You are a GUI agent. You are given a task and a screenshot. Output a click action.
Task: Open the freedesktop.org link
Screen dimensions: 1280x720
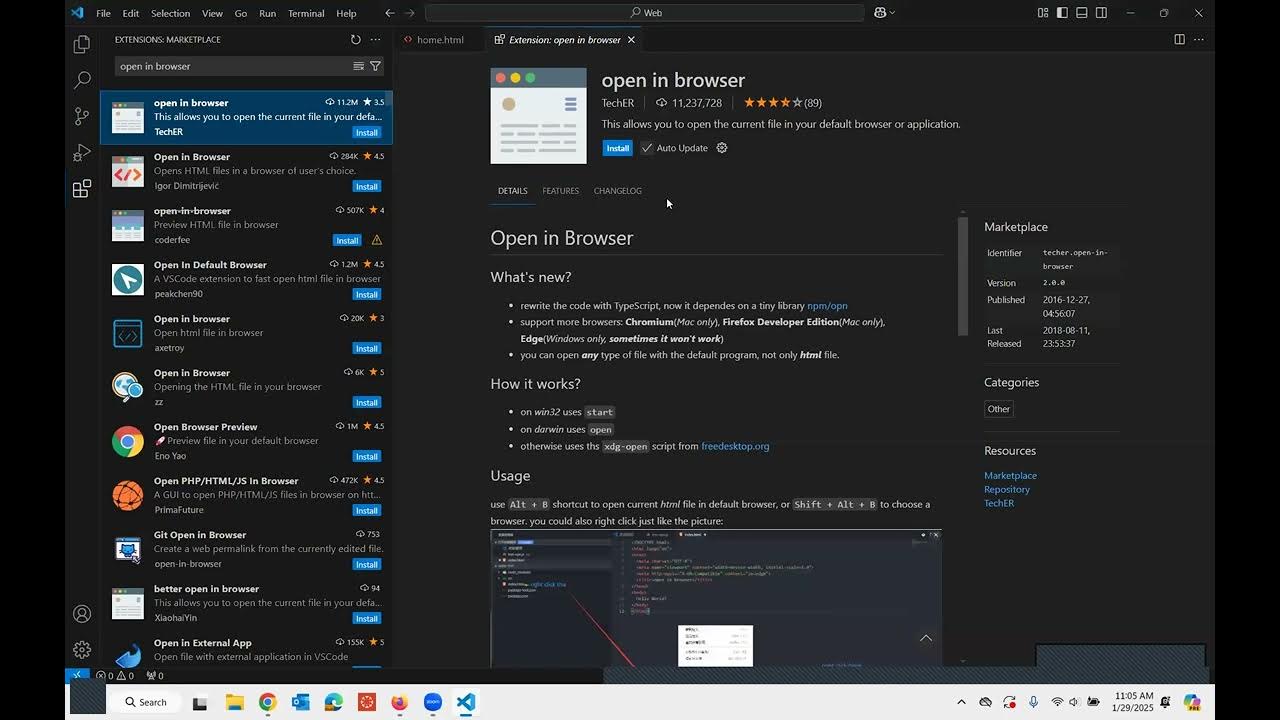click(735, 446)
